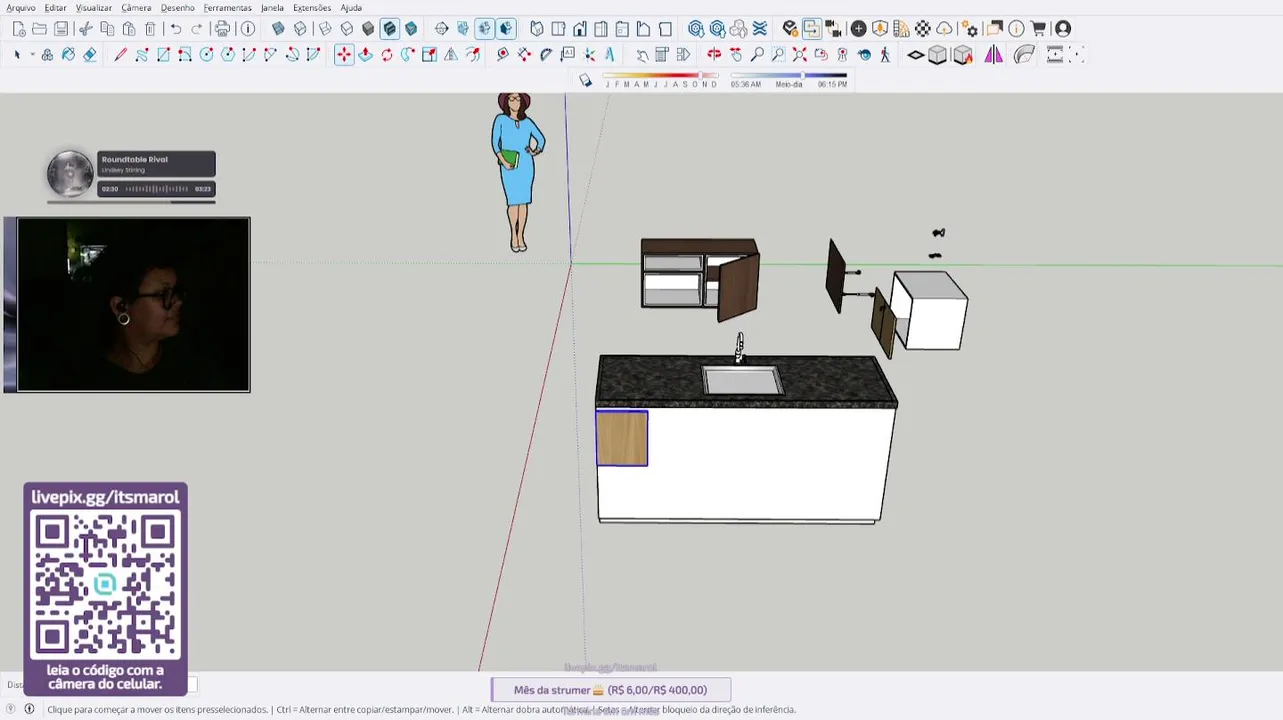
Task: Toggle Back Edges style
Action: pos(300,29)
